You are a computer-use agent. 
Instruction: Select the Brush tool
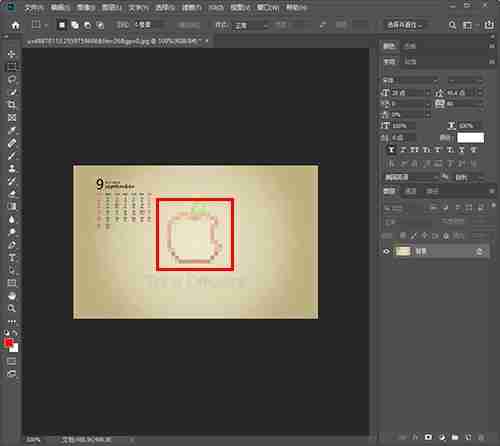tap(12, 155)
